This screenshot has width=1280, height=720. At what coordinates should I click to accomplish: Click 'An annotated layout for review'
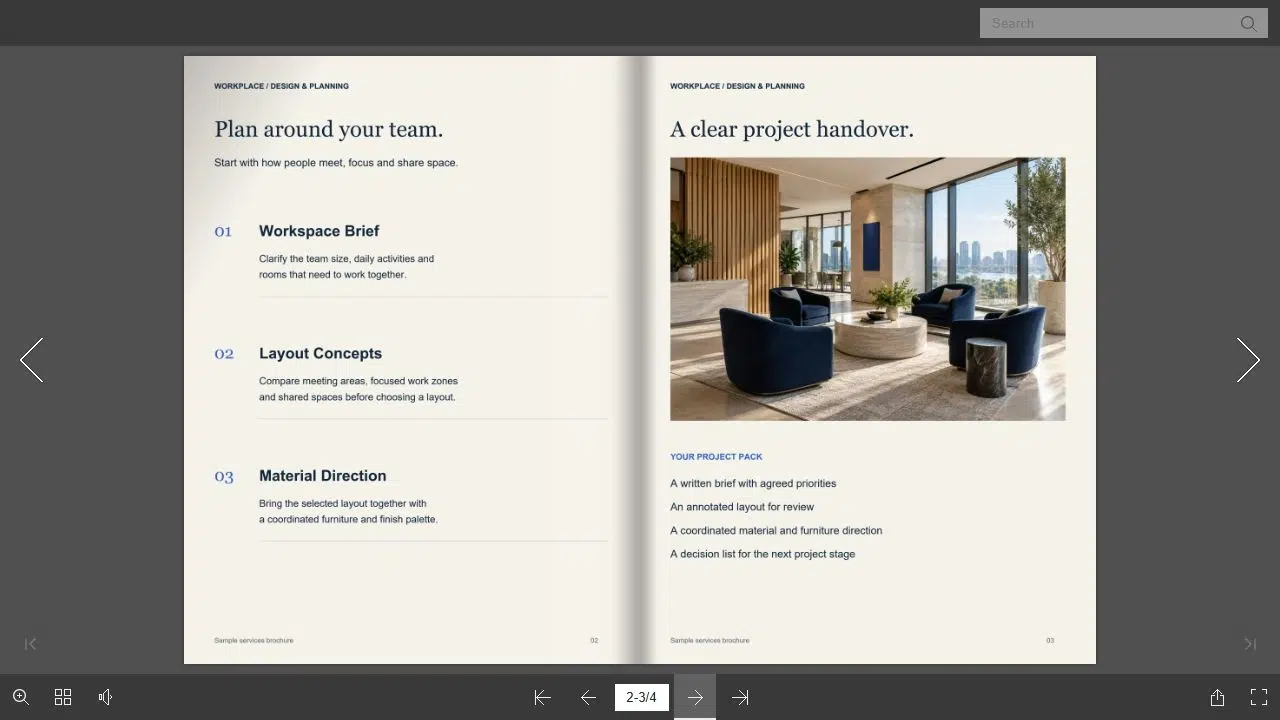(742, 507)
